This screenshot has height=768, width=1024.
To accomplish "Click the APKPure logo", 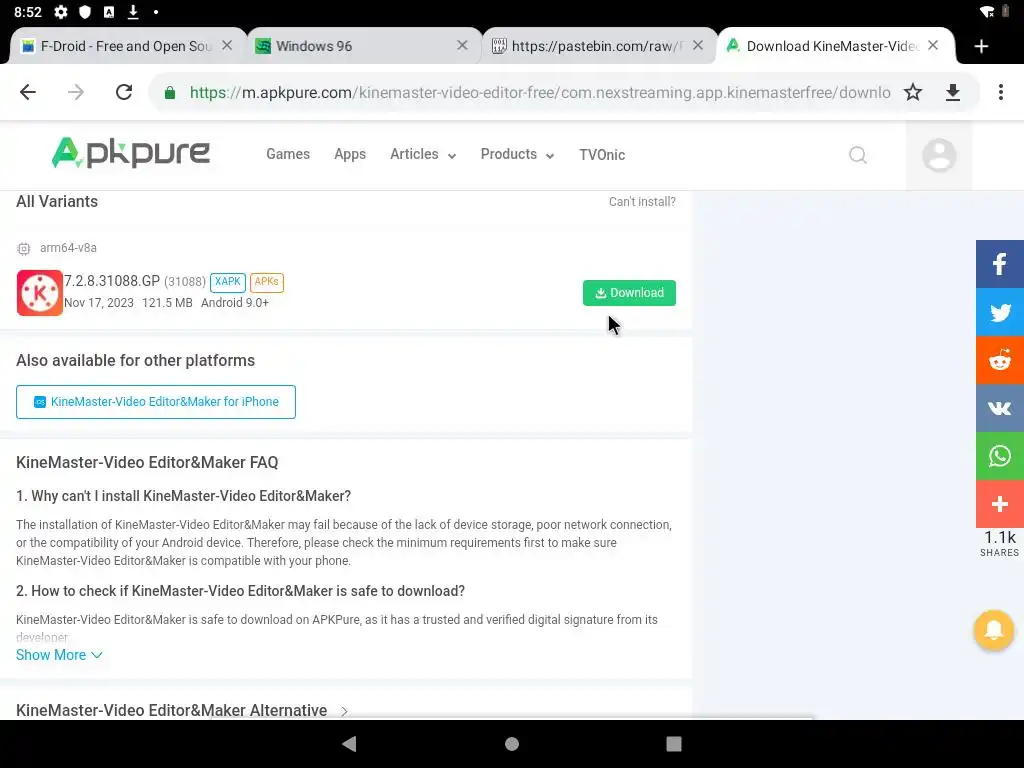I will point(131,153).
